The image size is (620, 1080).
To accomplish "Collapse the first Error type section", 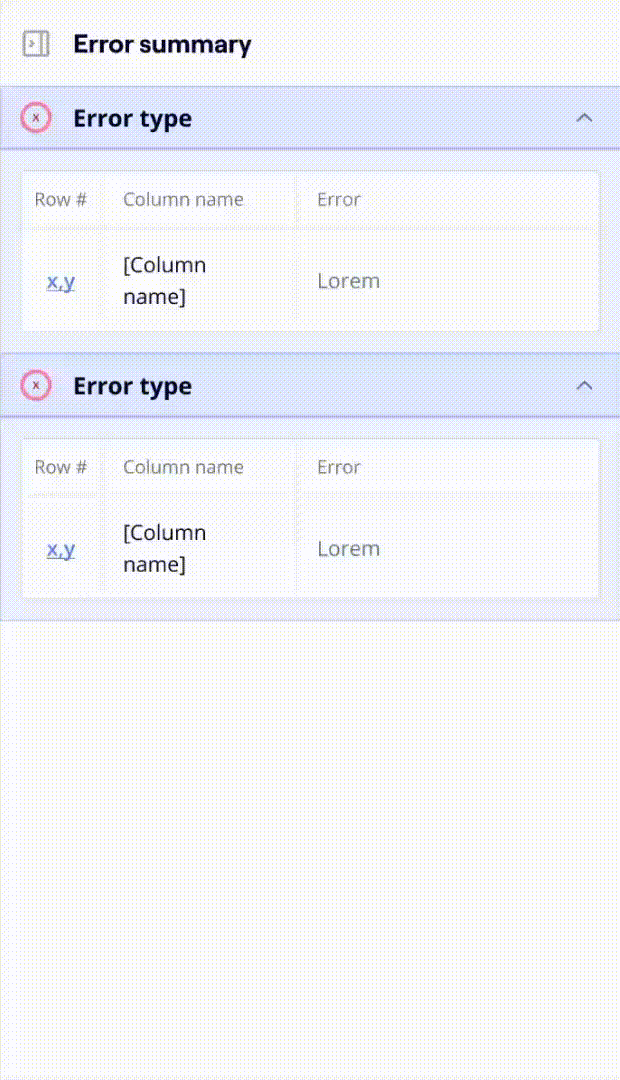I will [585, 117].
